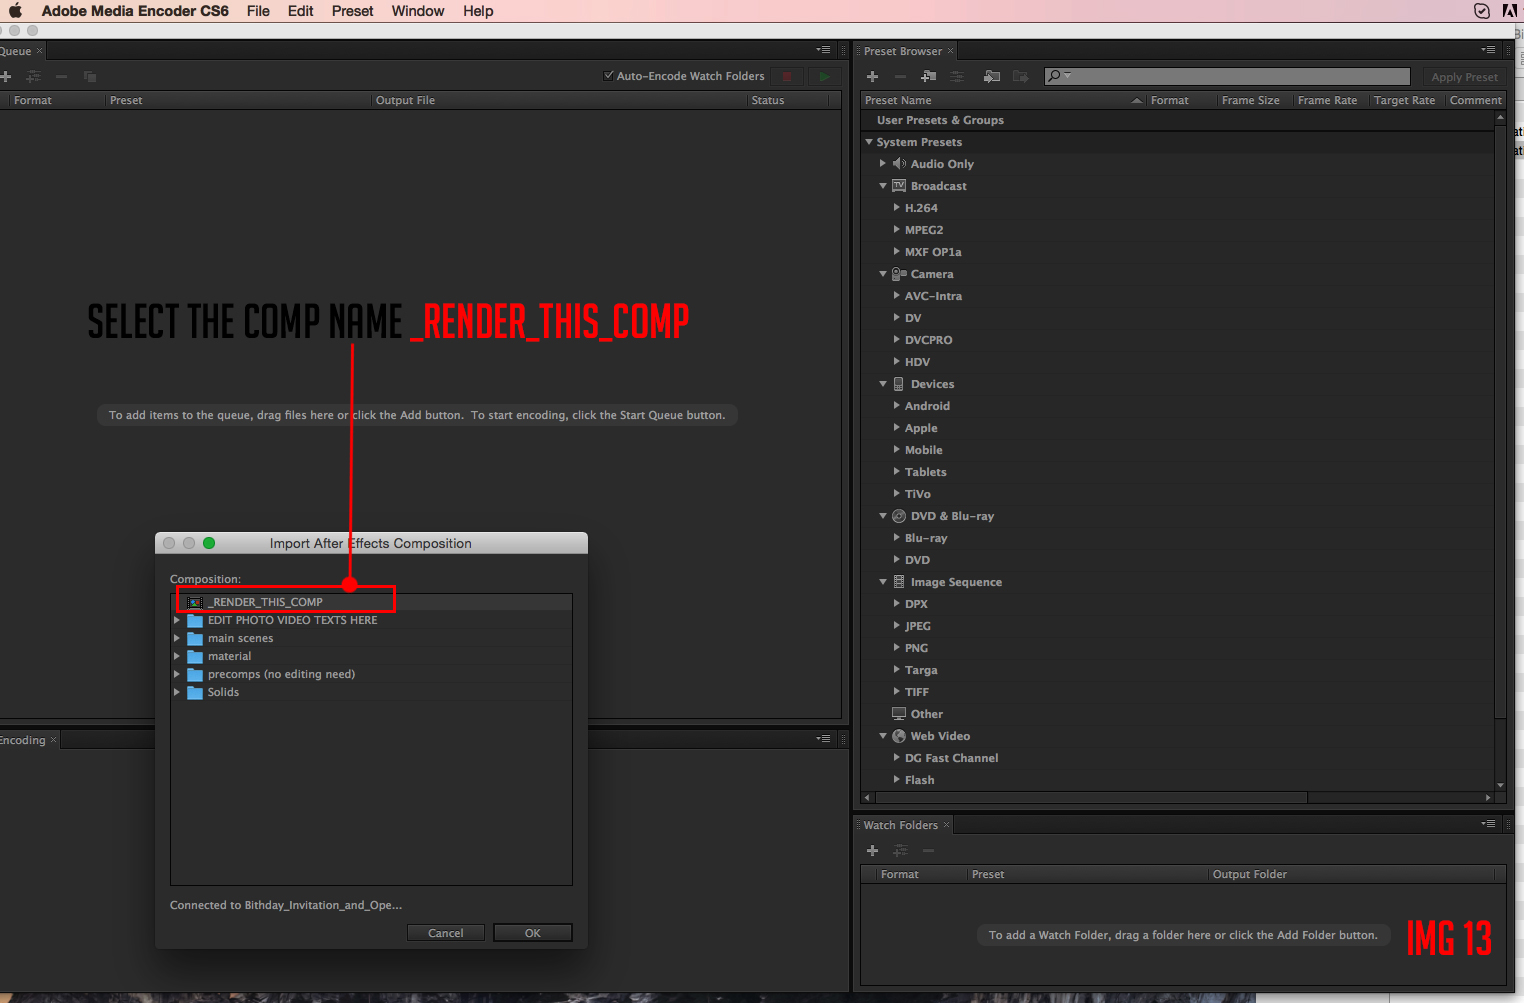The height and width of the screenshot is (1003, 1524).
Task: Expand the H.264 preset category
Action: coord(896,207)
